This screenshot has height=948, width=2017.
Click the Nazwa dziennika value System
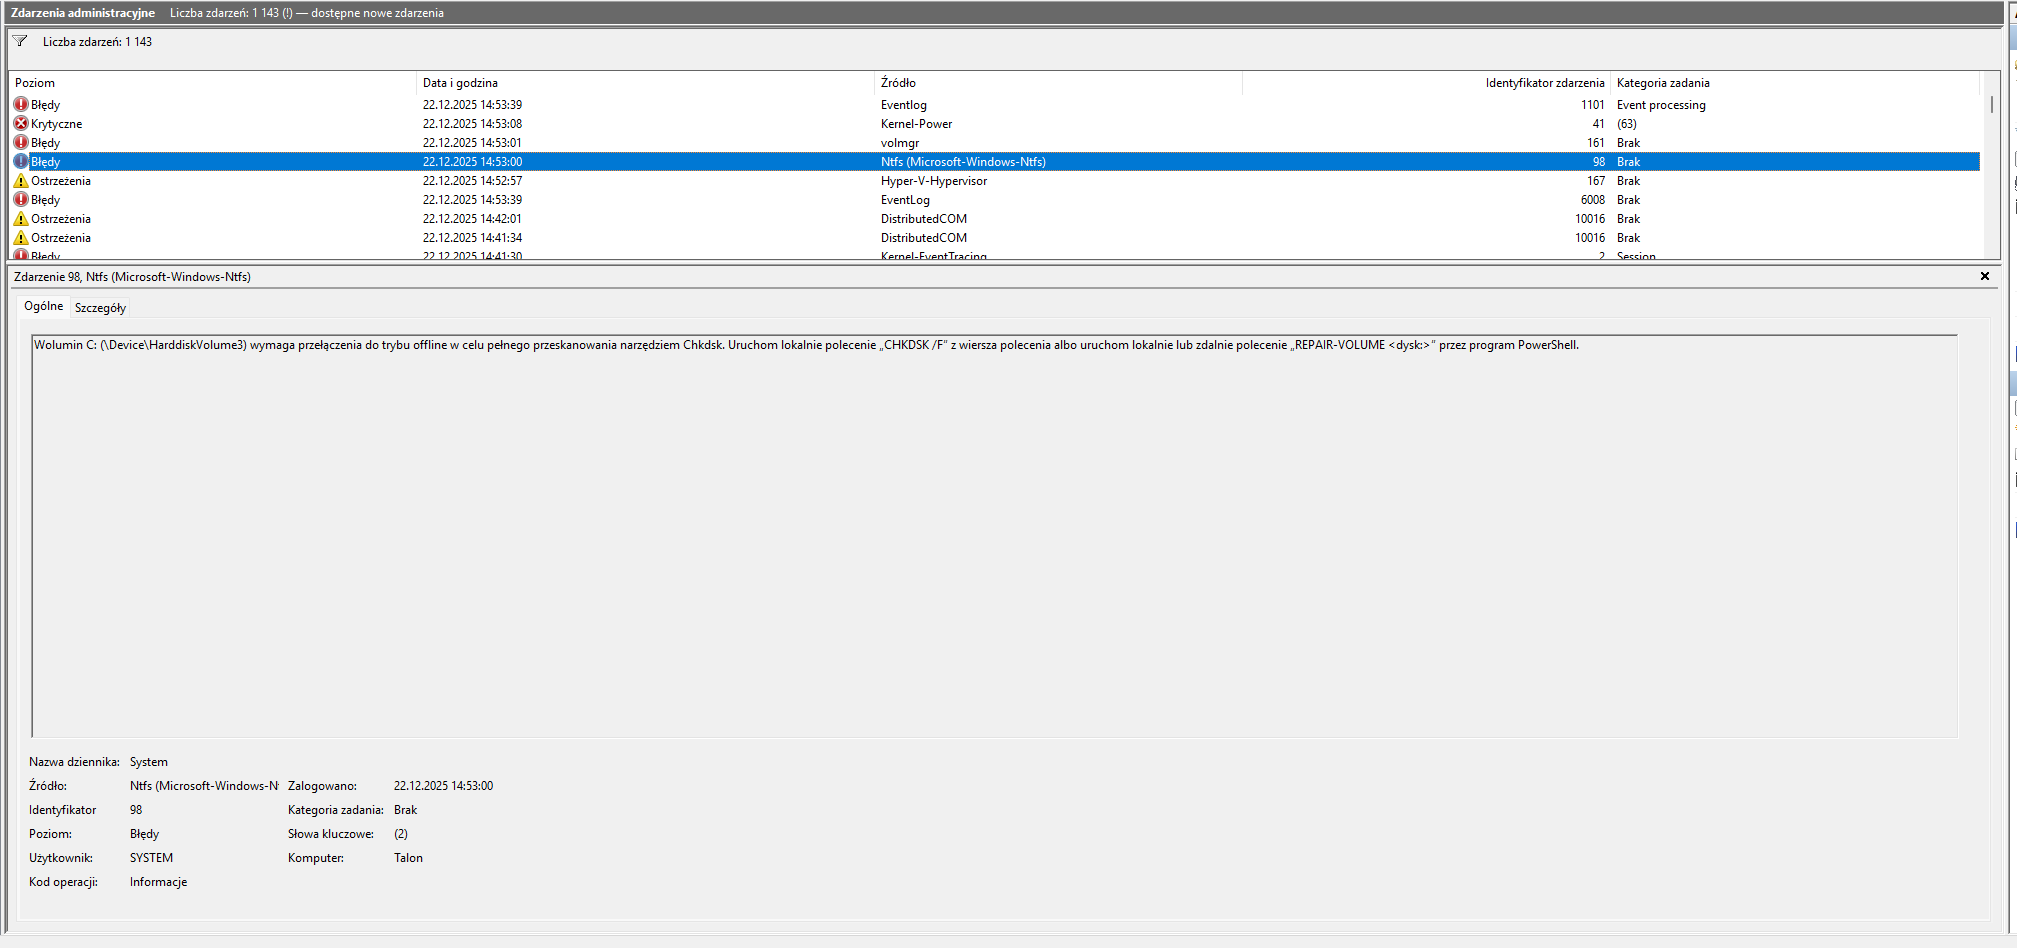click(149, 762)
